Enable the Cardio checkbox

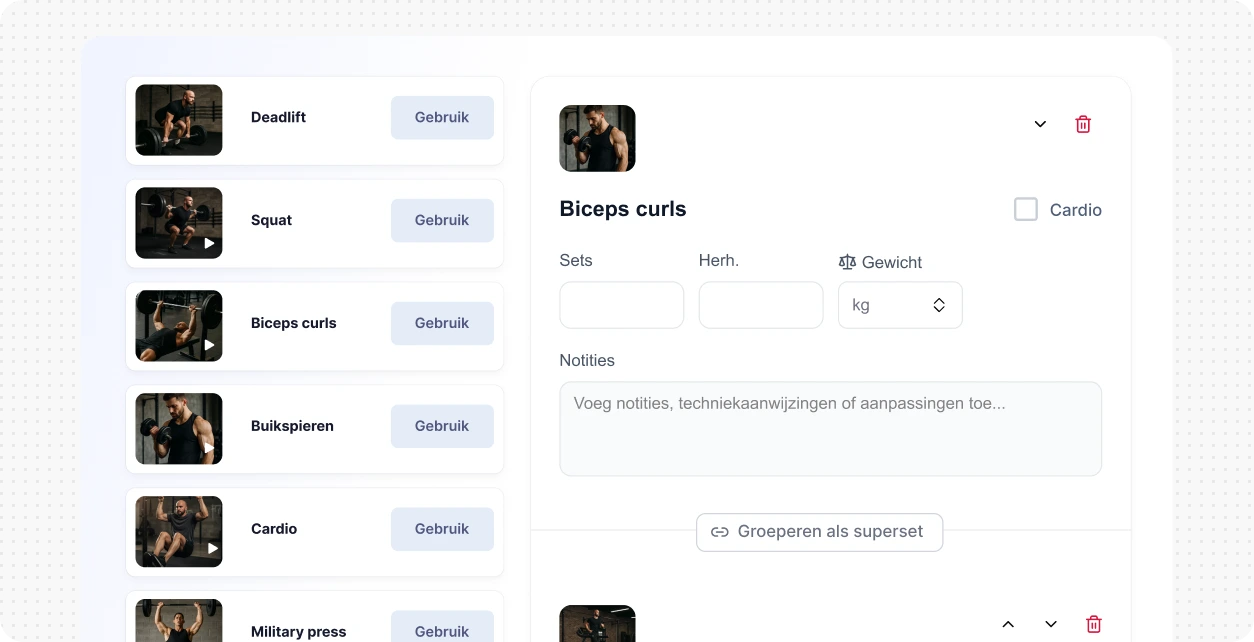click(1026, 209)
